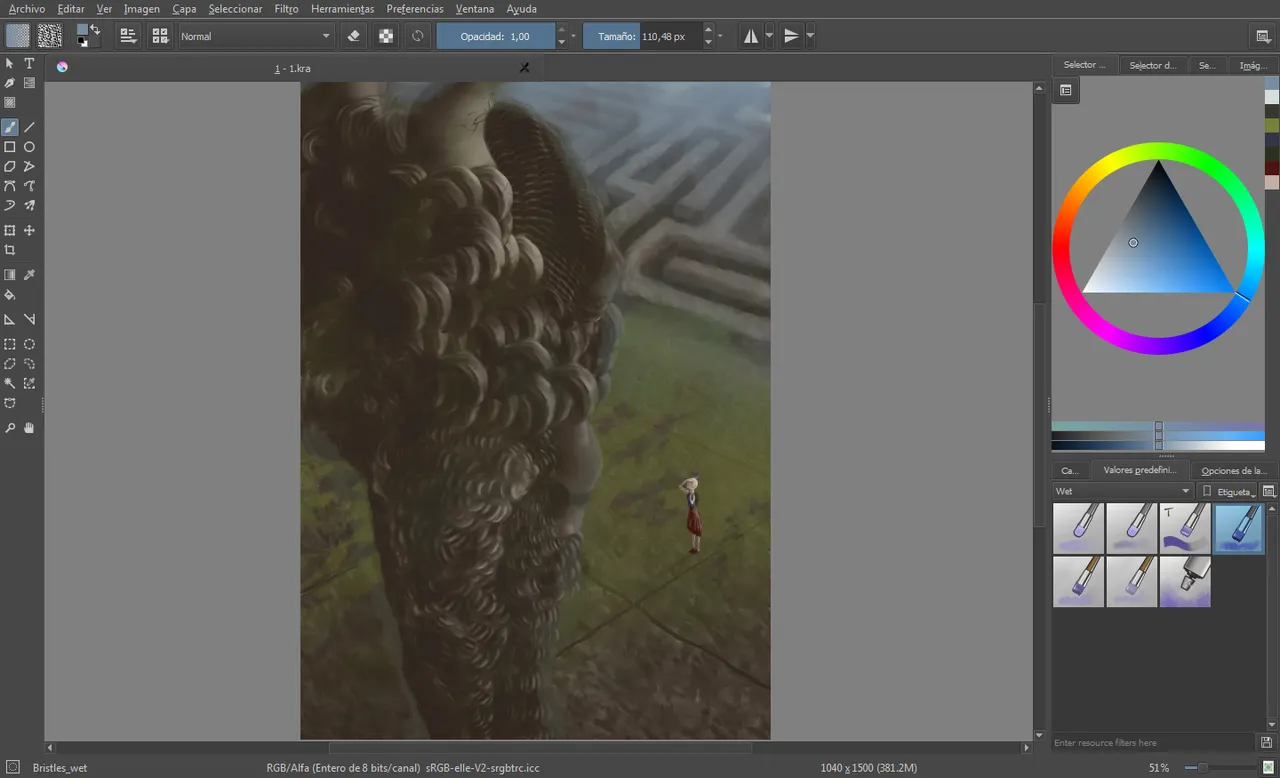Screen dimensions: 1280x778
Task: Click the resource filter input field
Action: click(x=1154, y=743)
